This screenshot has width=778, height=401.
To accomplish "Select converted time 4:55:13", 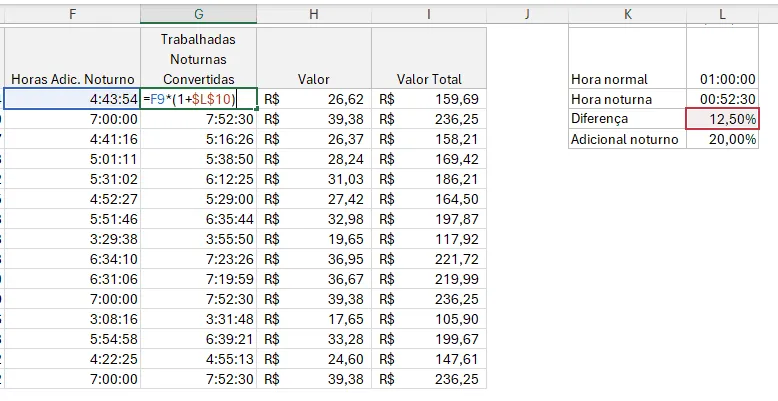I will [198, 359].
